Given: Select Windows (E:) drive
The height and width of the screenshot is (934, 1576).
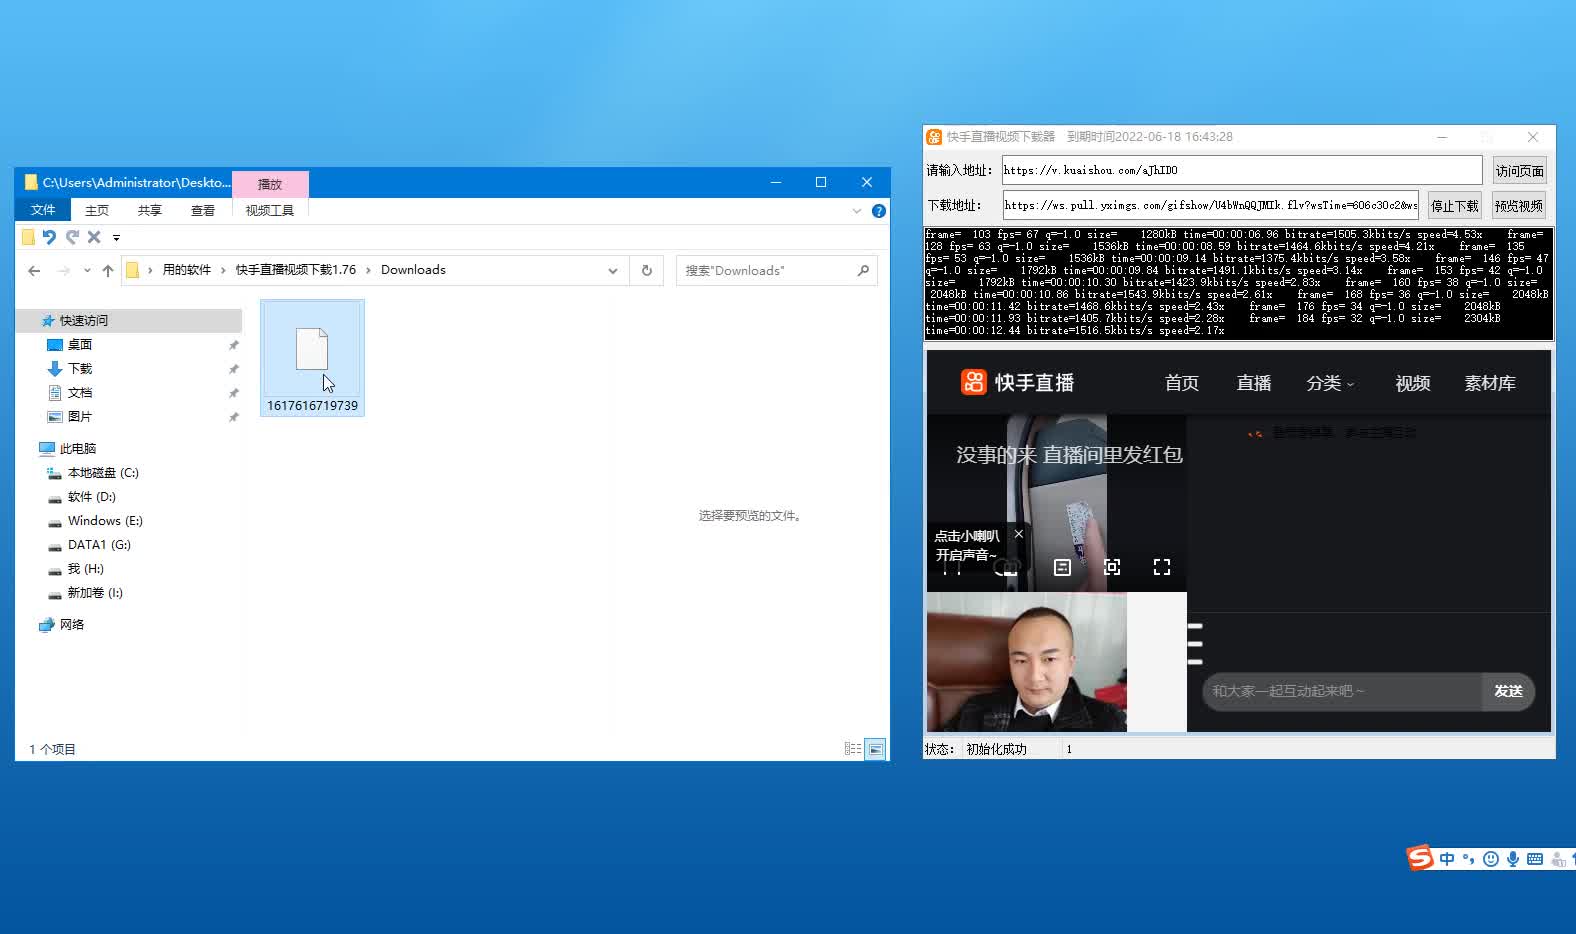Looking at the screenshot, I should pos(105,521).
